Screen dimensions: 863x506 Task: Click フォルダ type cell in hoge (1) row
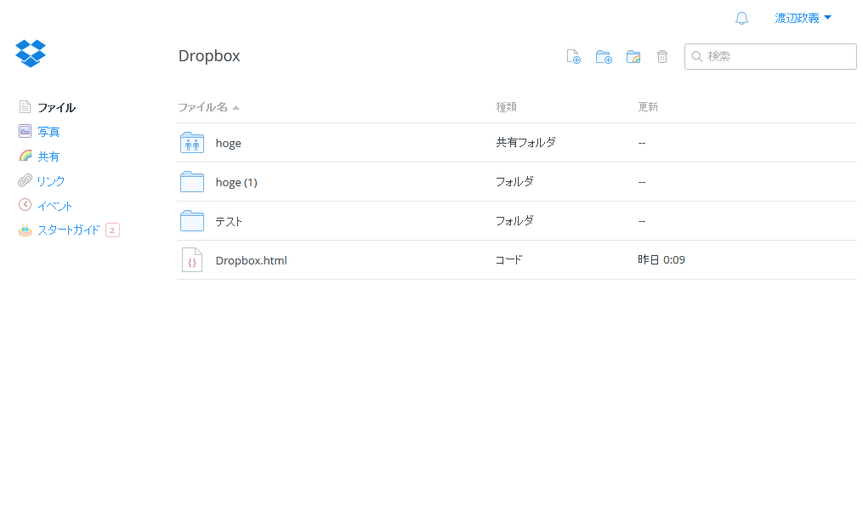(515, 182)
